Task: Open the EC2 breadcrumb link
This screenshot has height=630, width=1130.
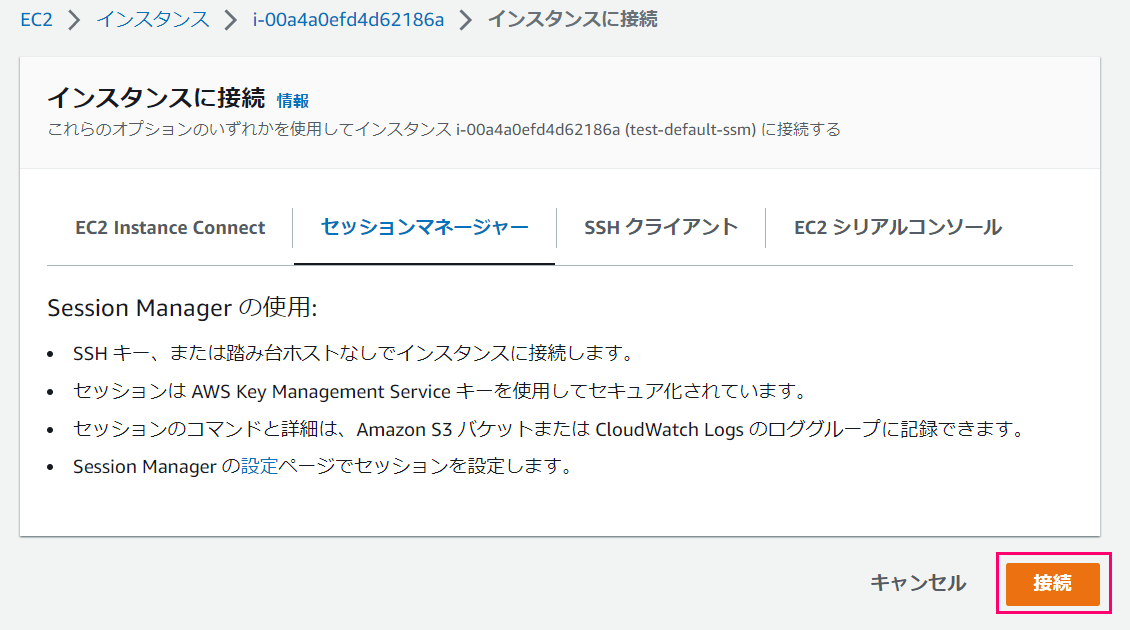Action: coord(36,19)
